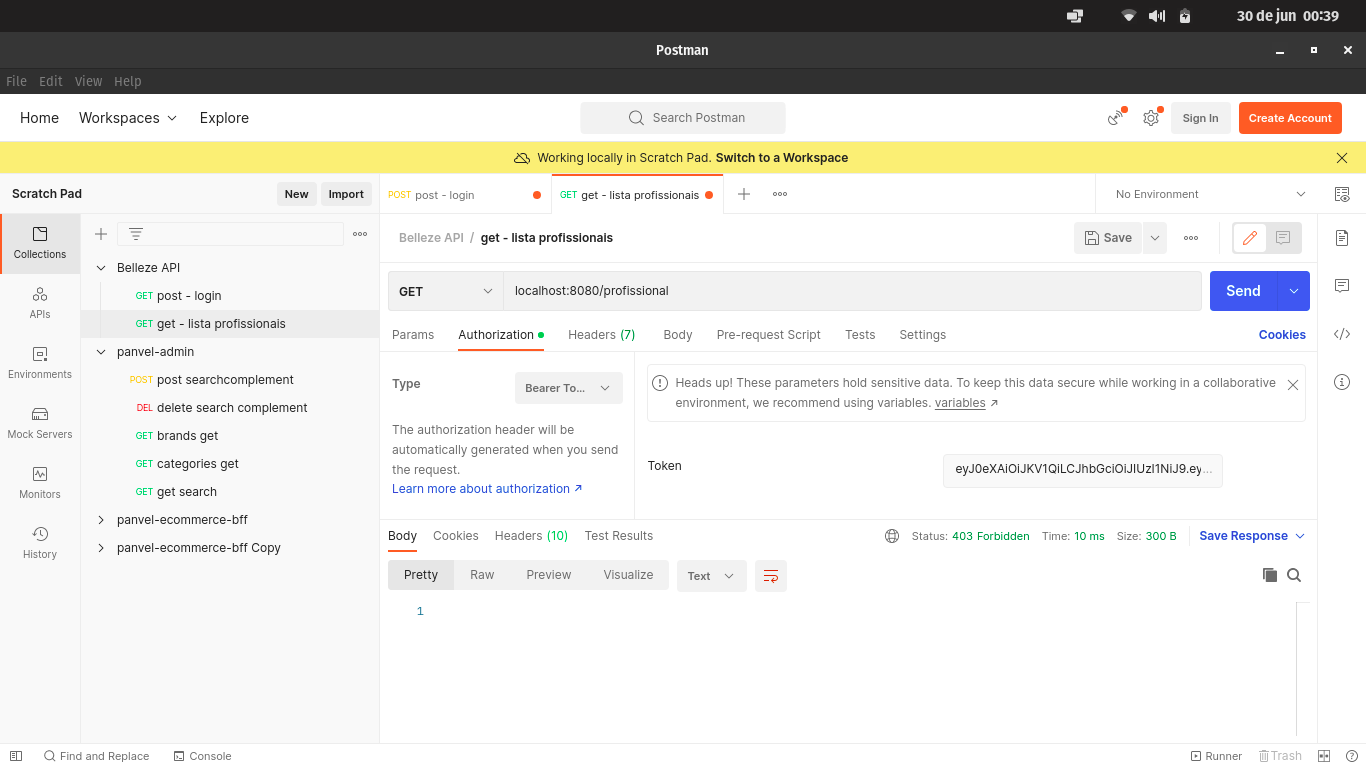Click the plus icon to open new tab

click(x=744, y=194)
